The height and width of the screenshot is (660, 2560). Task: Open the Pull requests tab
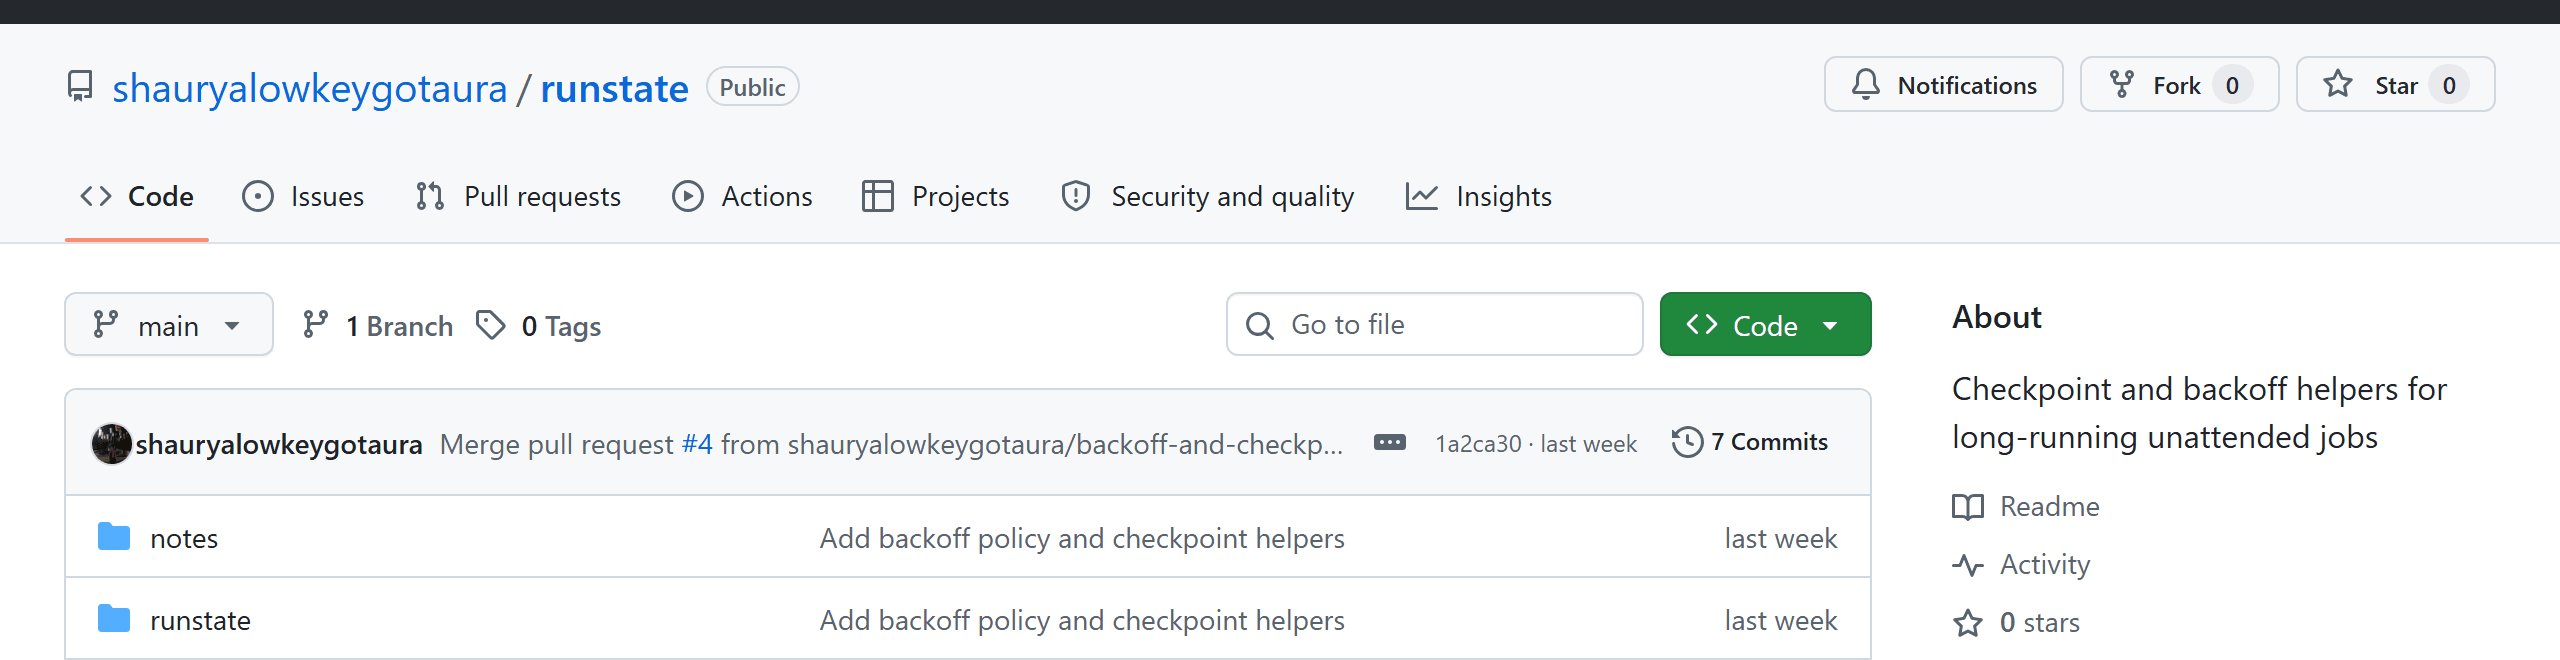519,196
